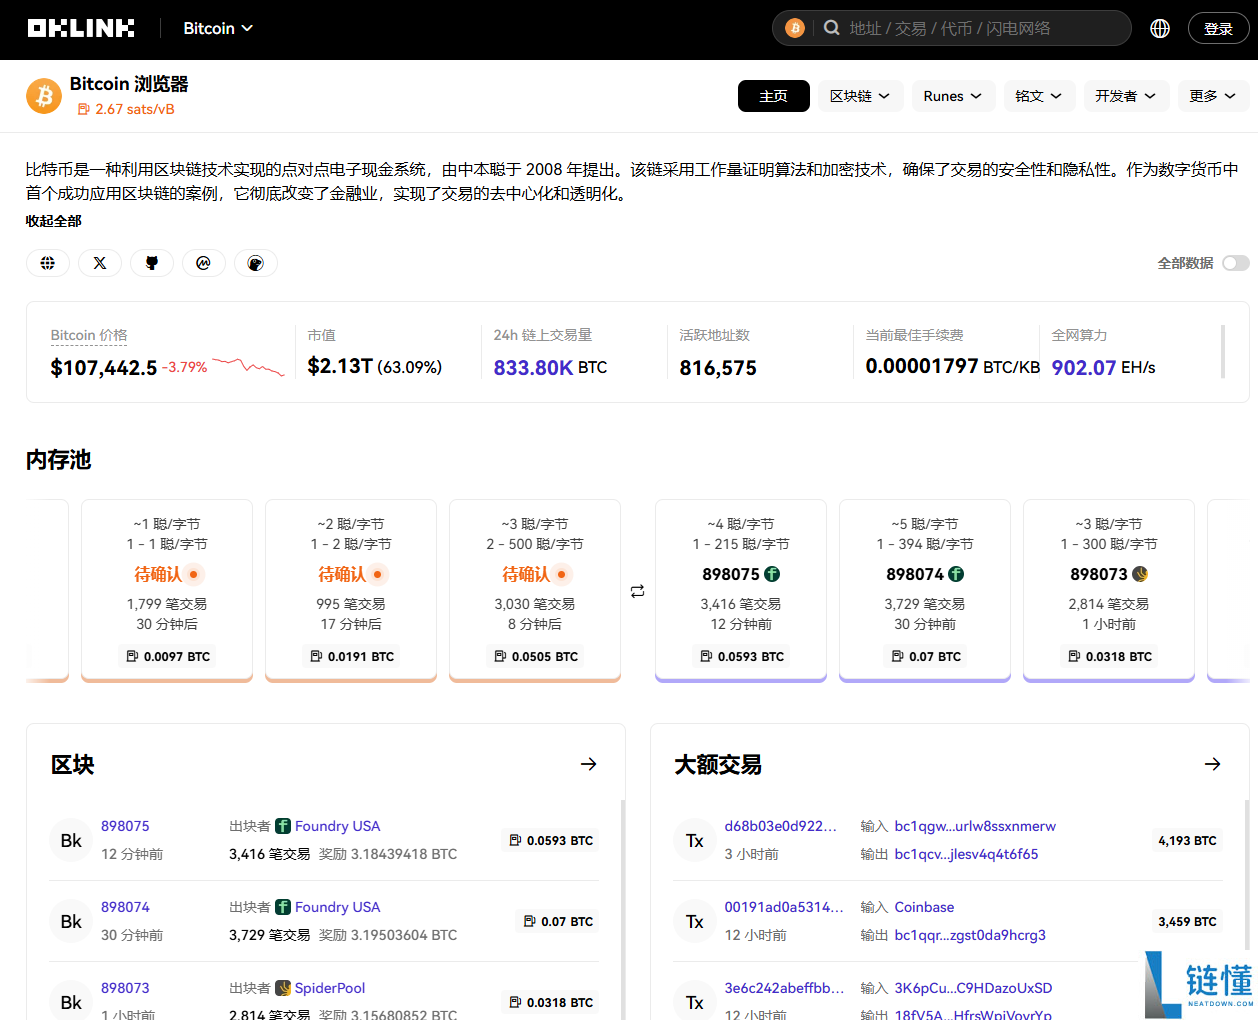Open large transactions list via arrow icon
The width and height of the screenshot is (1258, 1020).
click(x=1213, y=764)
